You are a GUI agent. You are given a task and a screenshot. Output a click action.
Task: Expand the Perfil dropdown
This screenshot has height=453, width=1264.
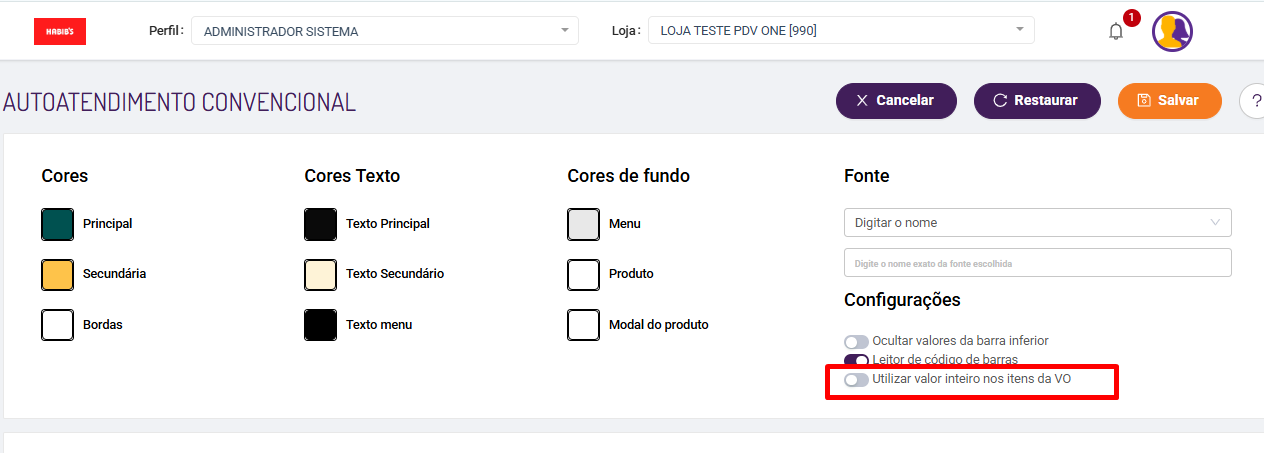384,31
